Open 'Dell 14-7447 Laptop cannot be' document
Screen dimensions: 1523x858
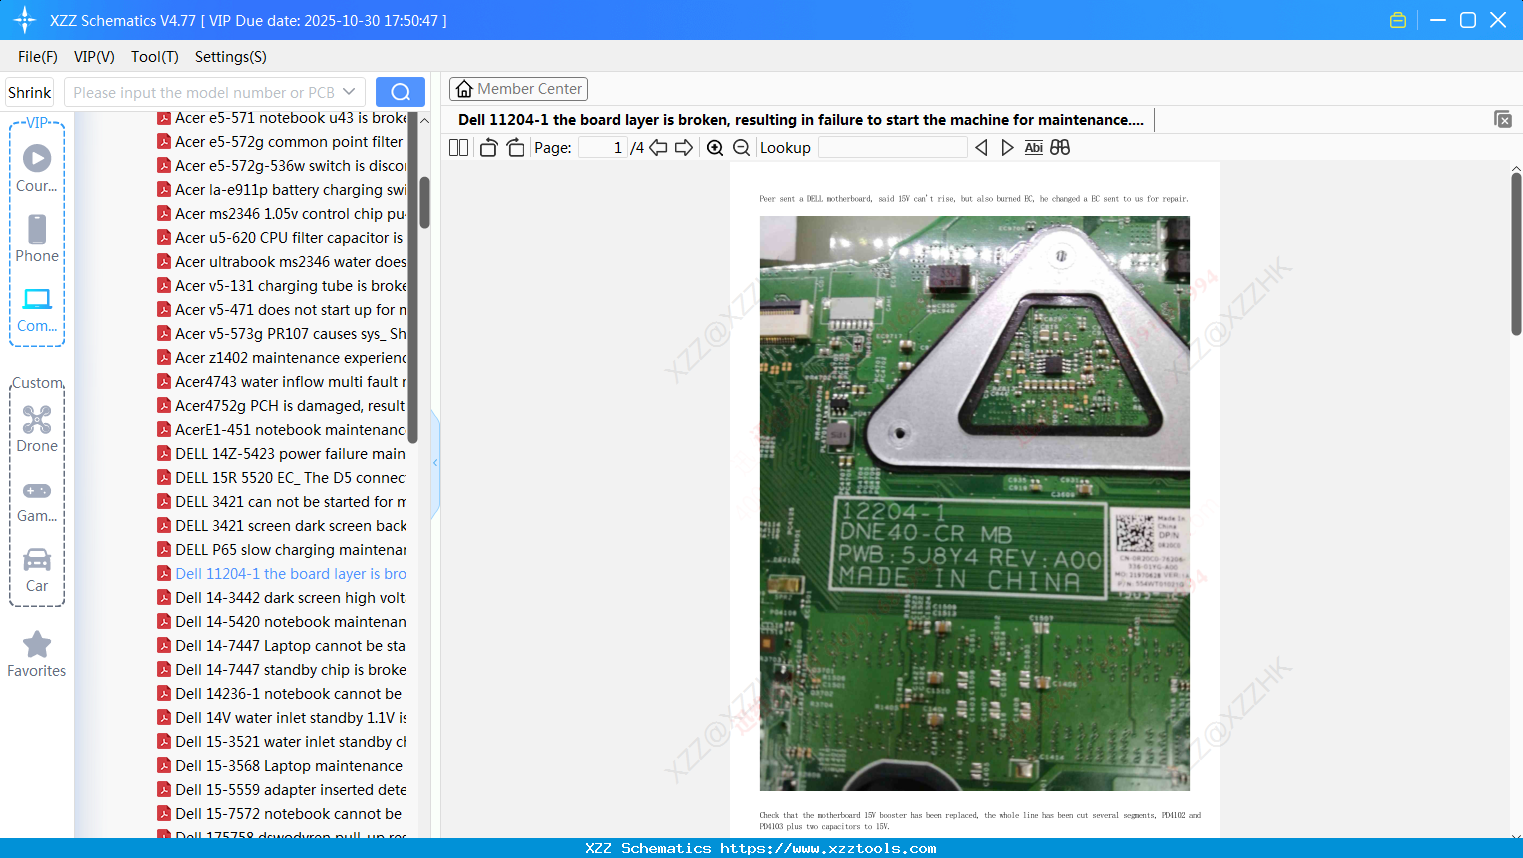pyautogui.click(x=281, y=646)
